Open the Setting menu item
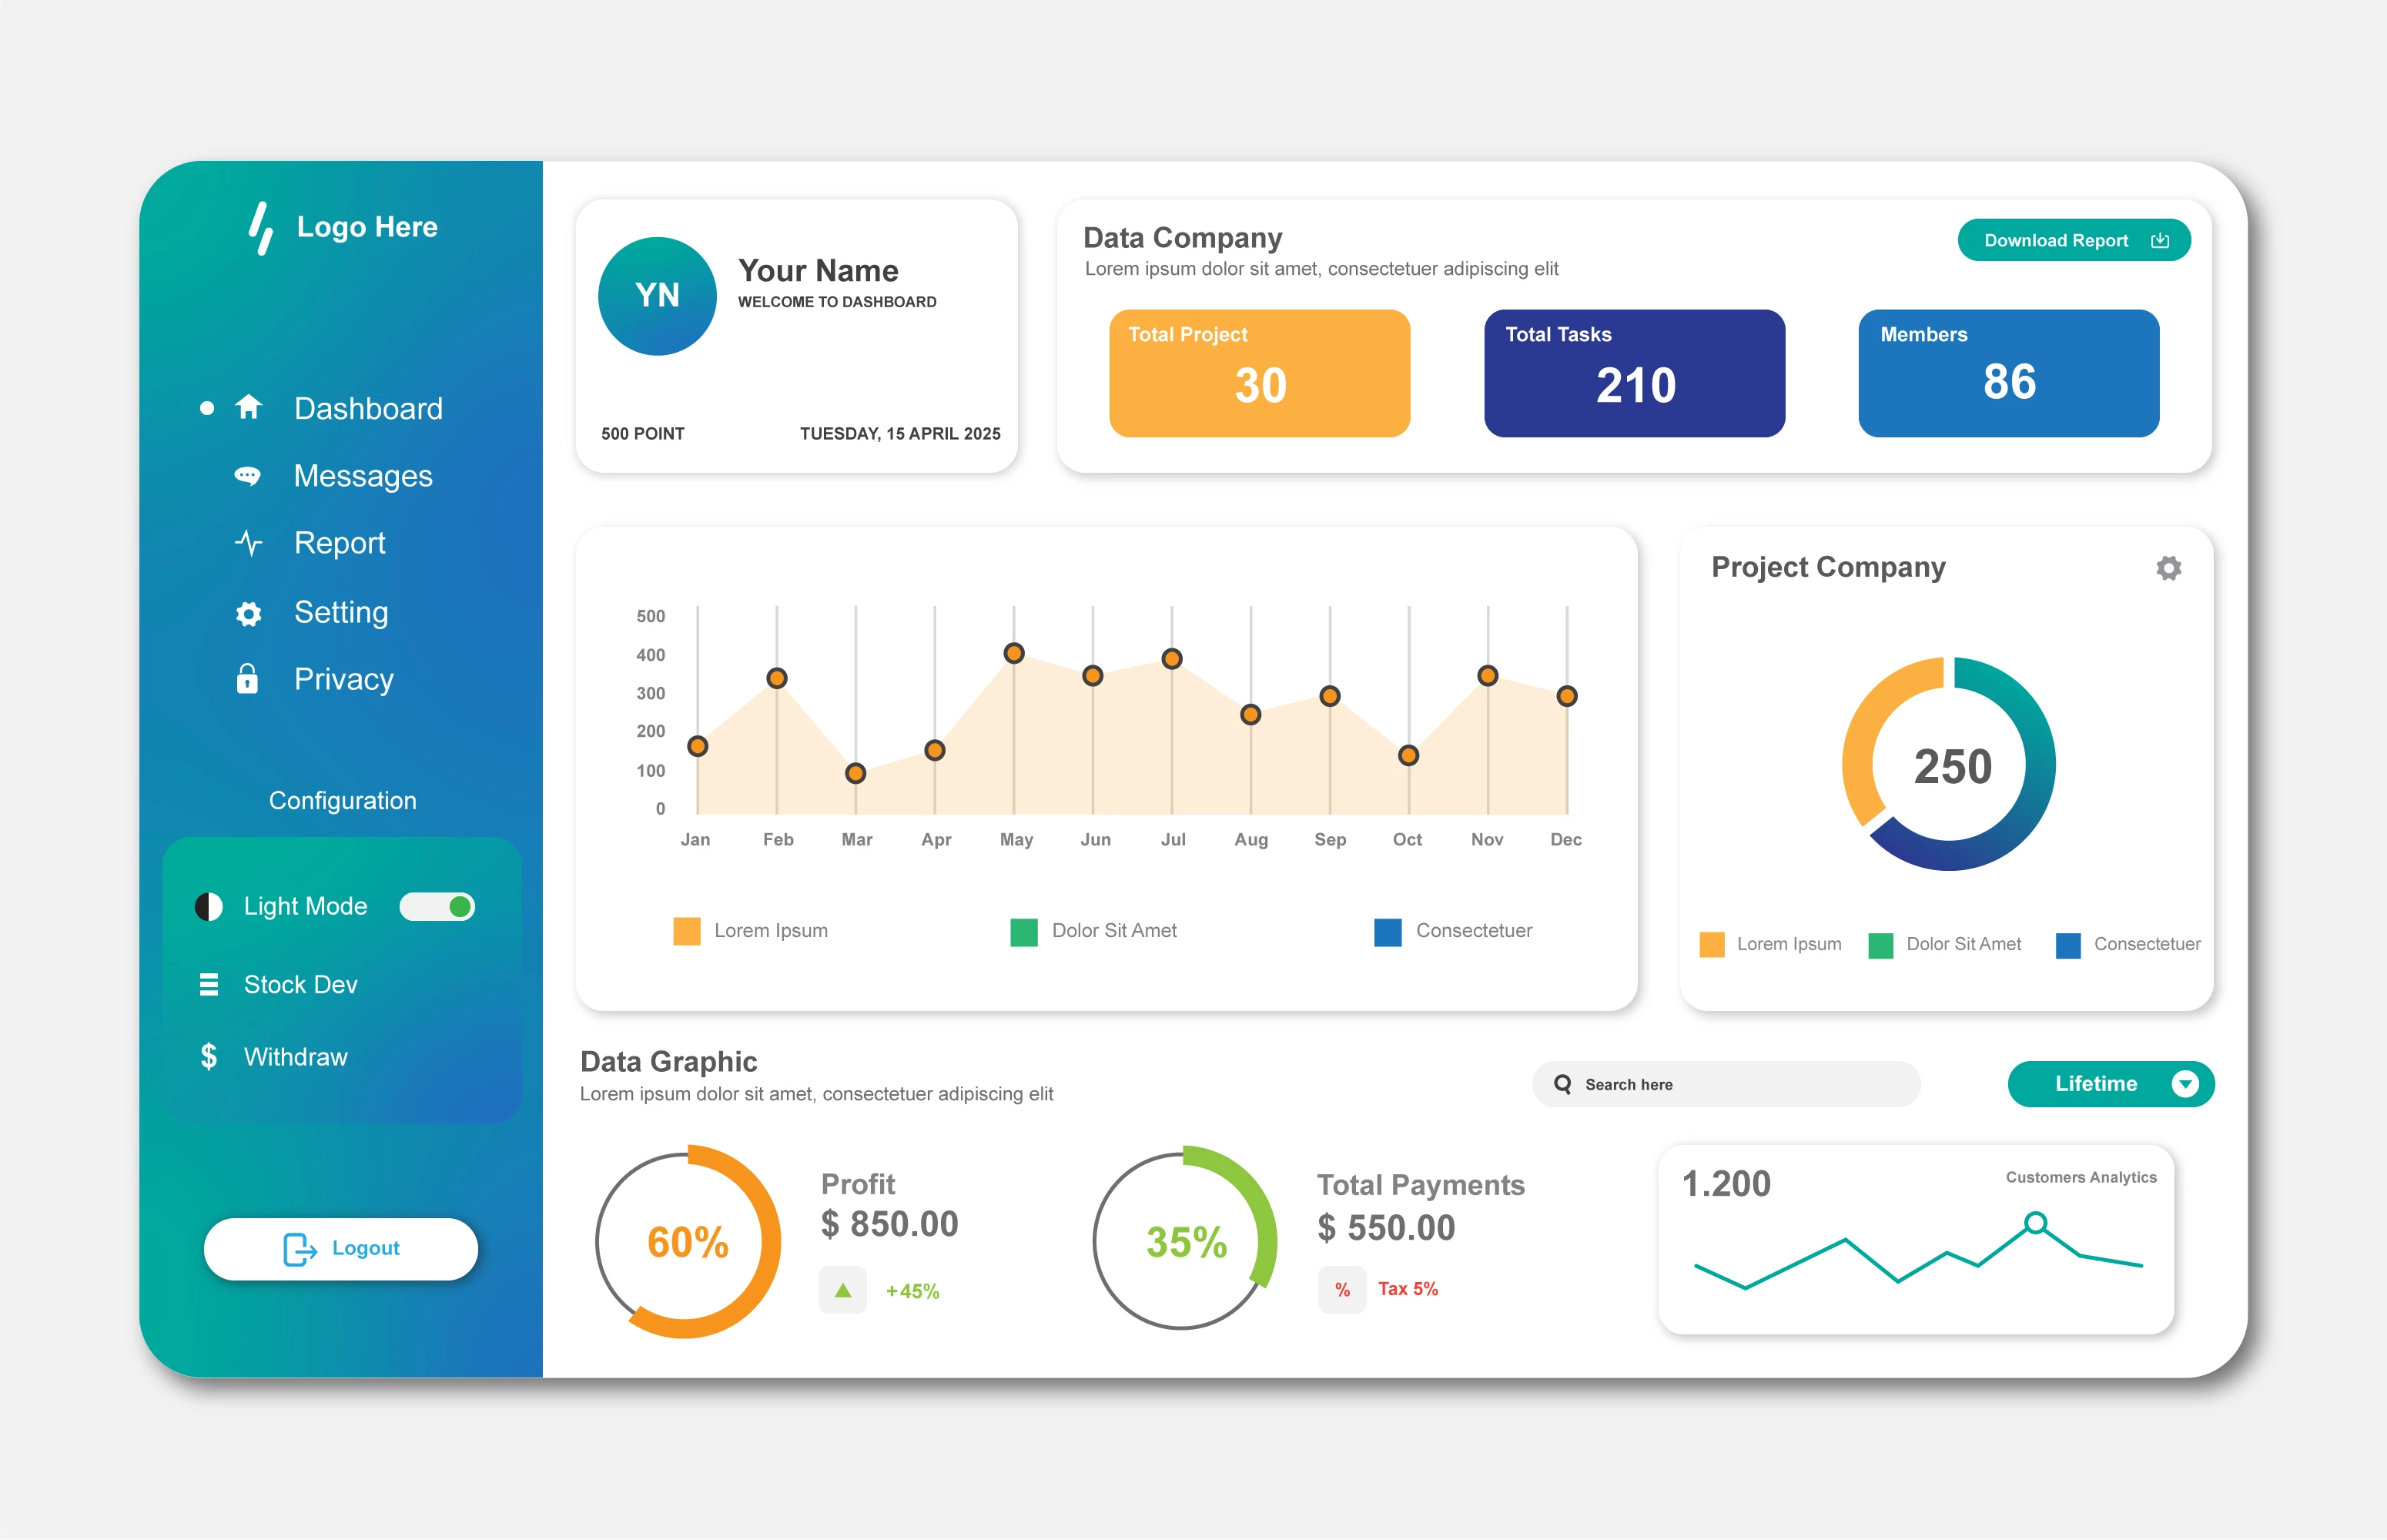The height and width of the screenshot is (1540, 2387). tap(340, 612)
